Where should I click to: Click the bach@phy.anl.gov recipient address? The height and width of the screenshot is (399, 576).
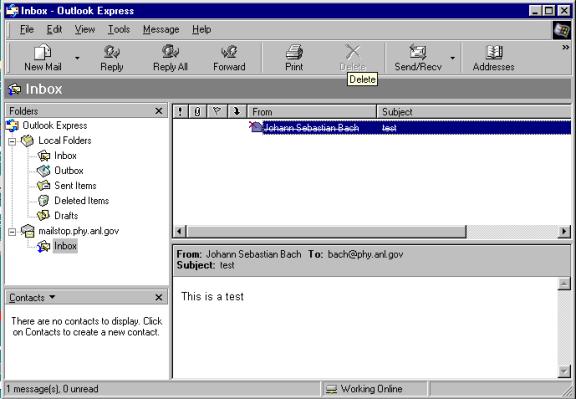pos(365,254)
